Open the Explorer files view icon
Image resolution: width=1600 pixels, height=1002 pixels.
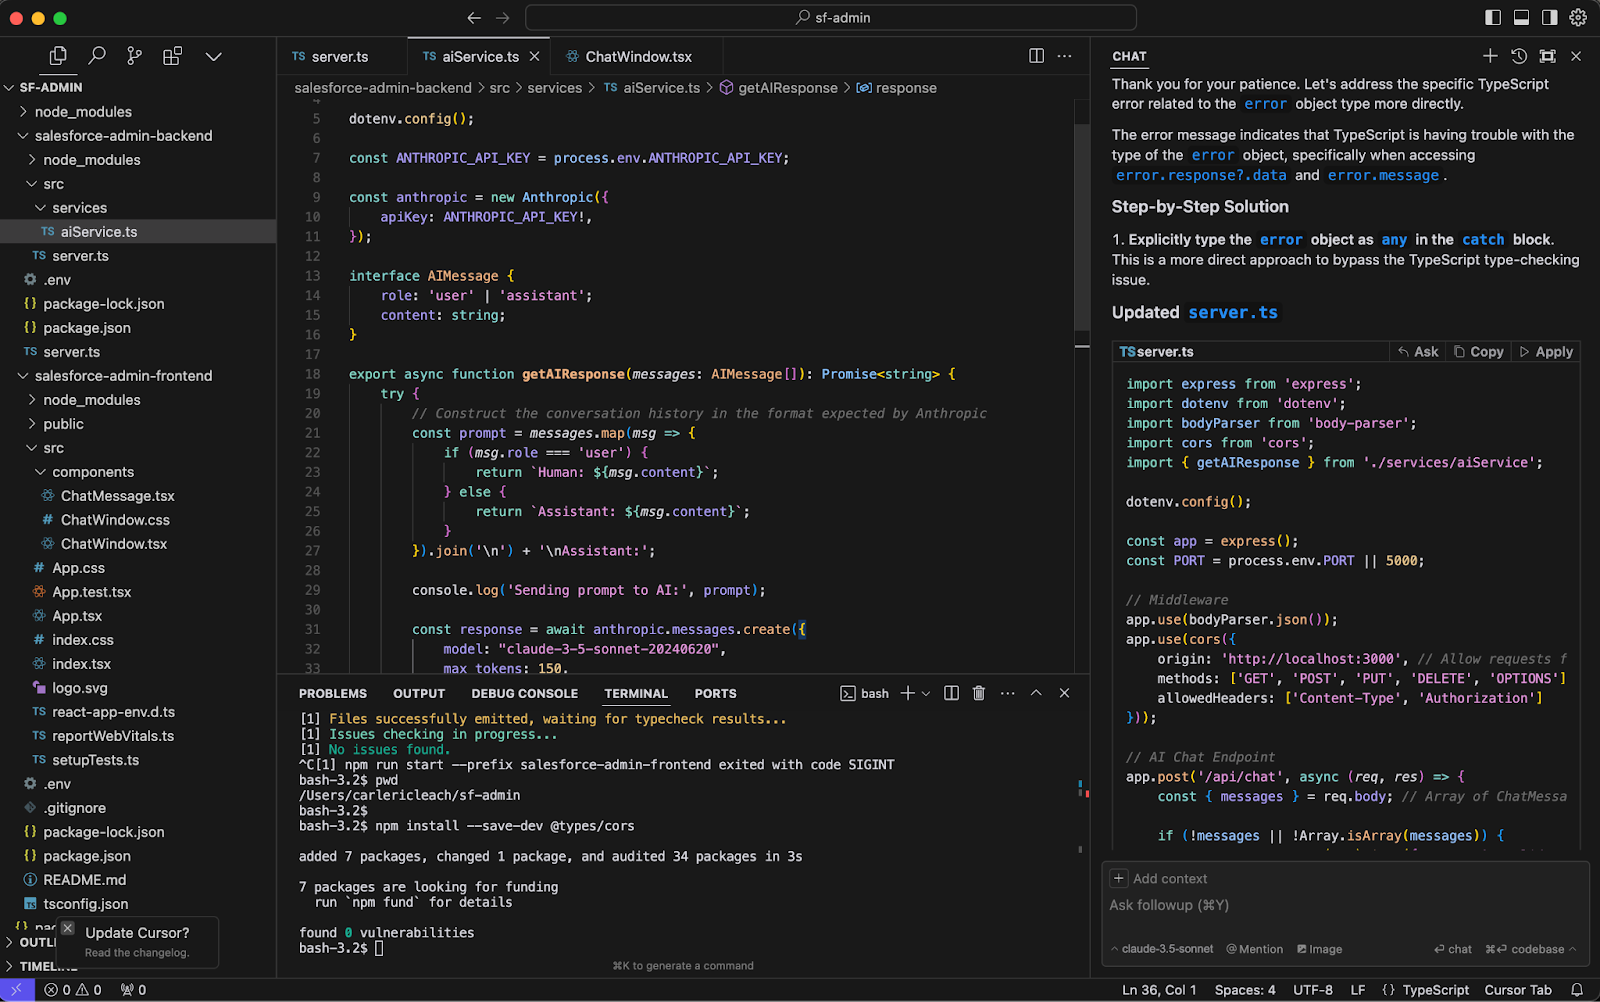point(58,56)
